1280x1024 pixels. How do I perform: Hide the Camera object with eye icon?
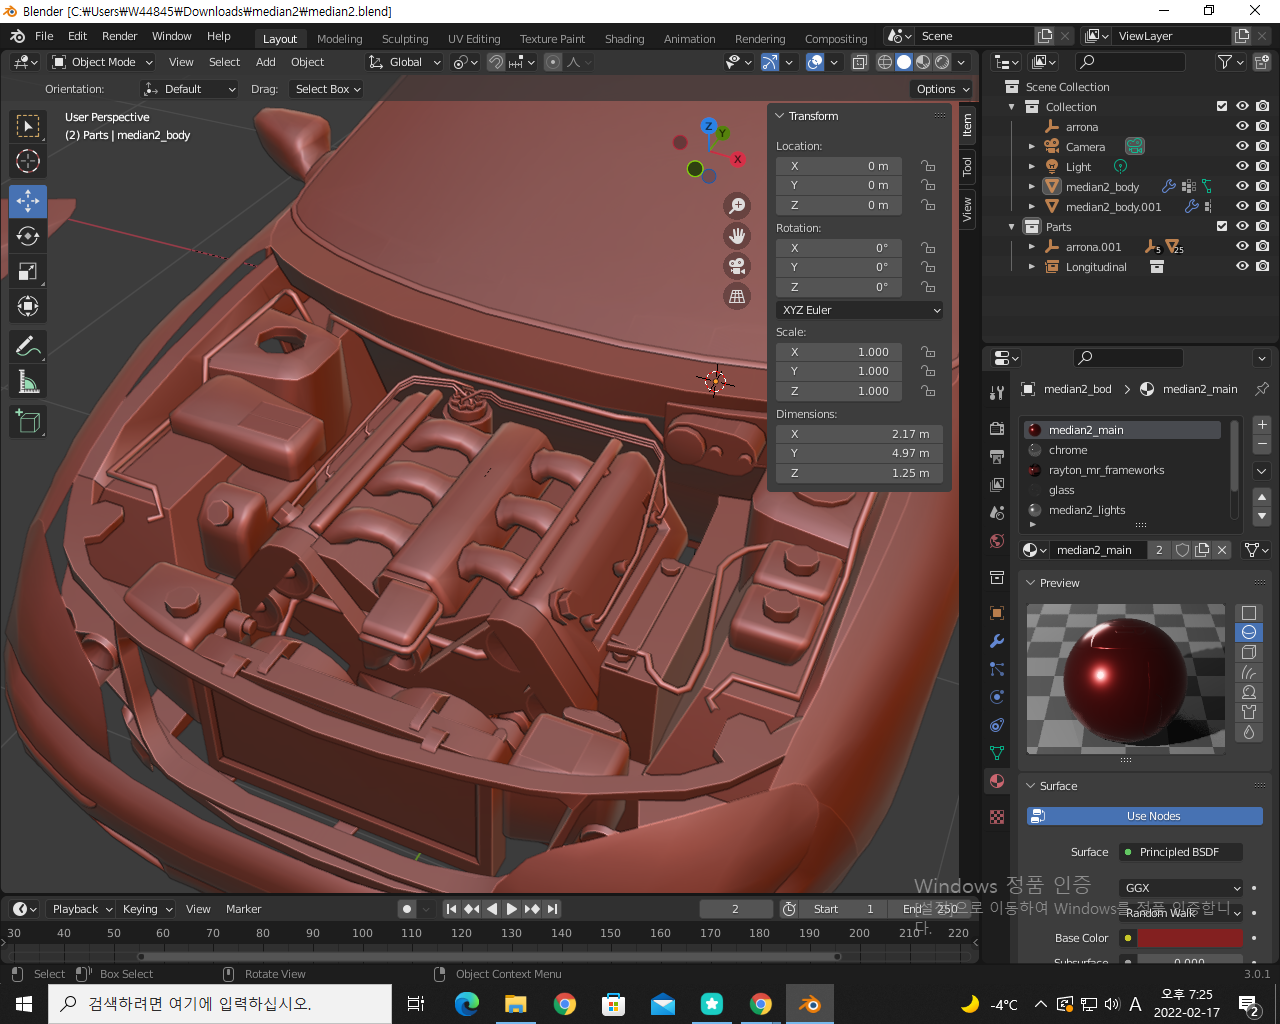[1242, 147]
